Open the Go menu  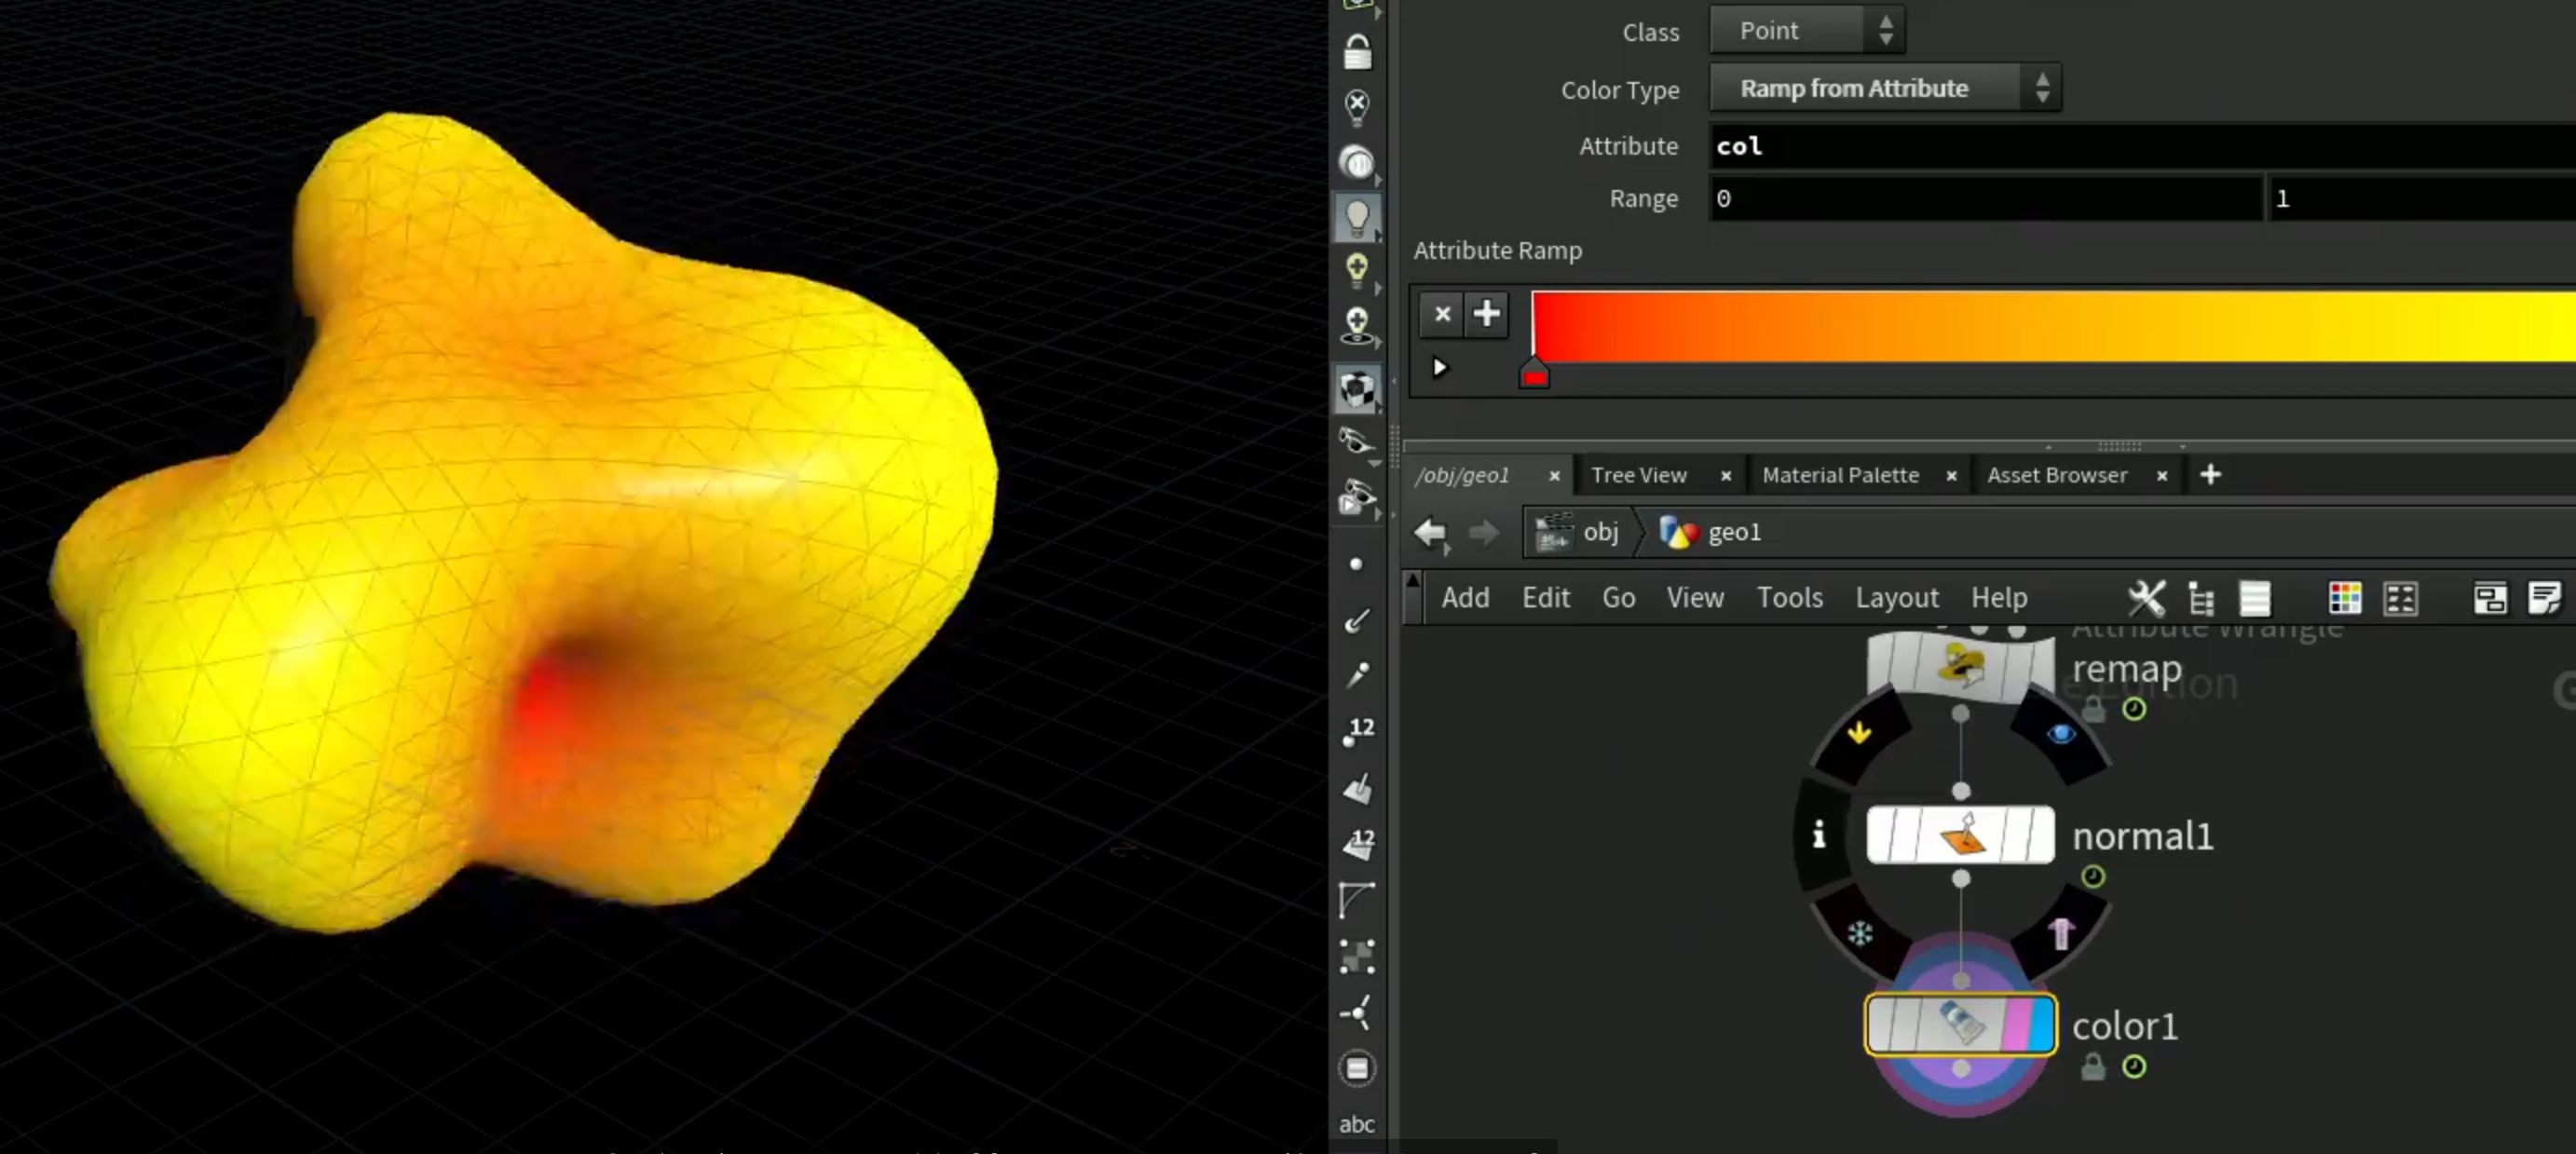(x=1618, y=598)
